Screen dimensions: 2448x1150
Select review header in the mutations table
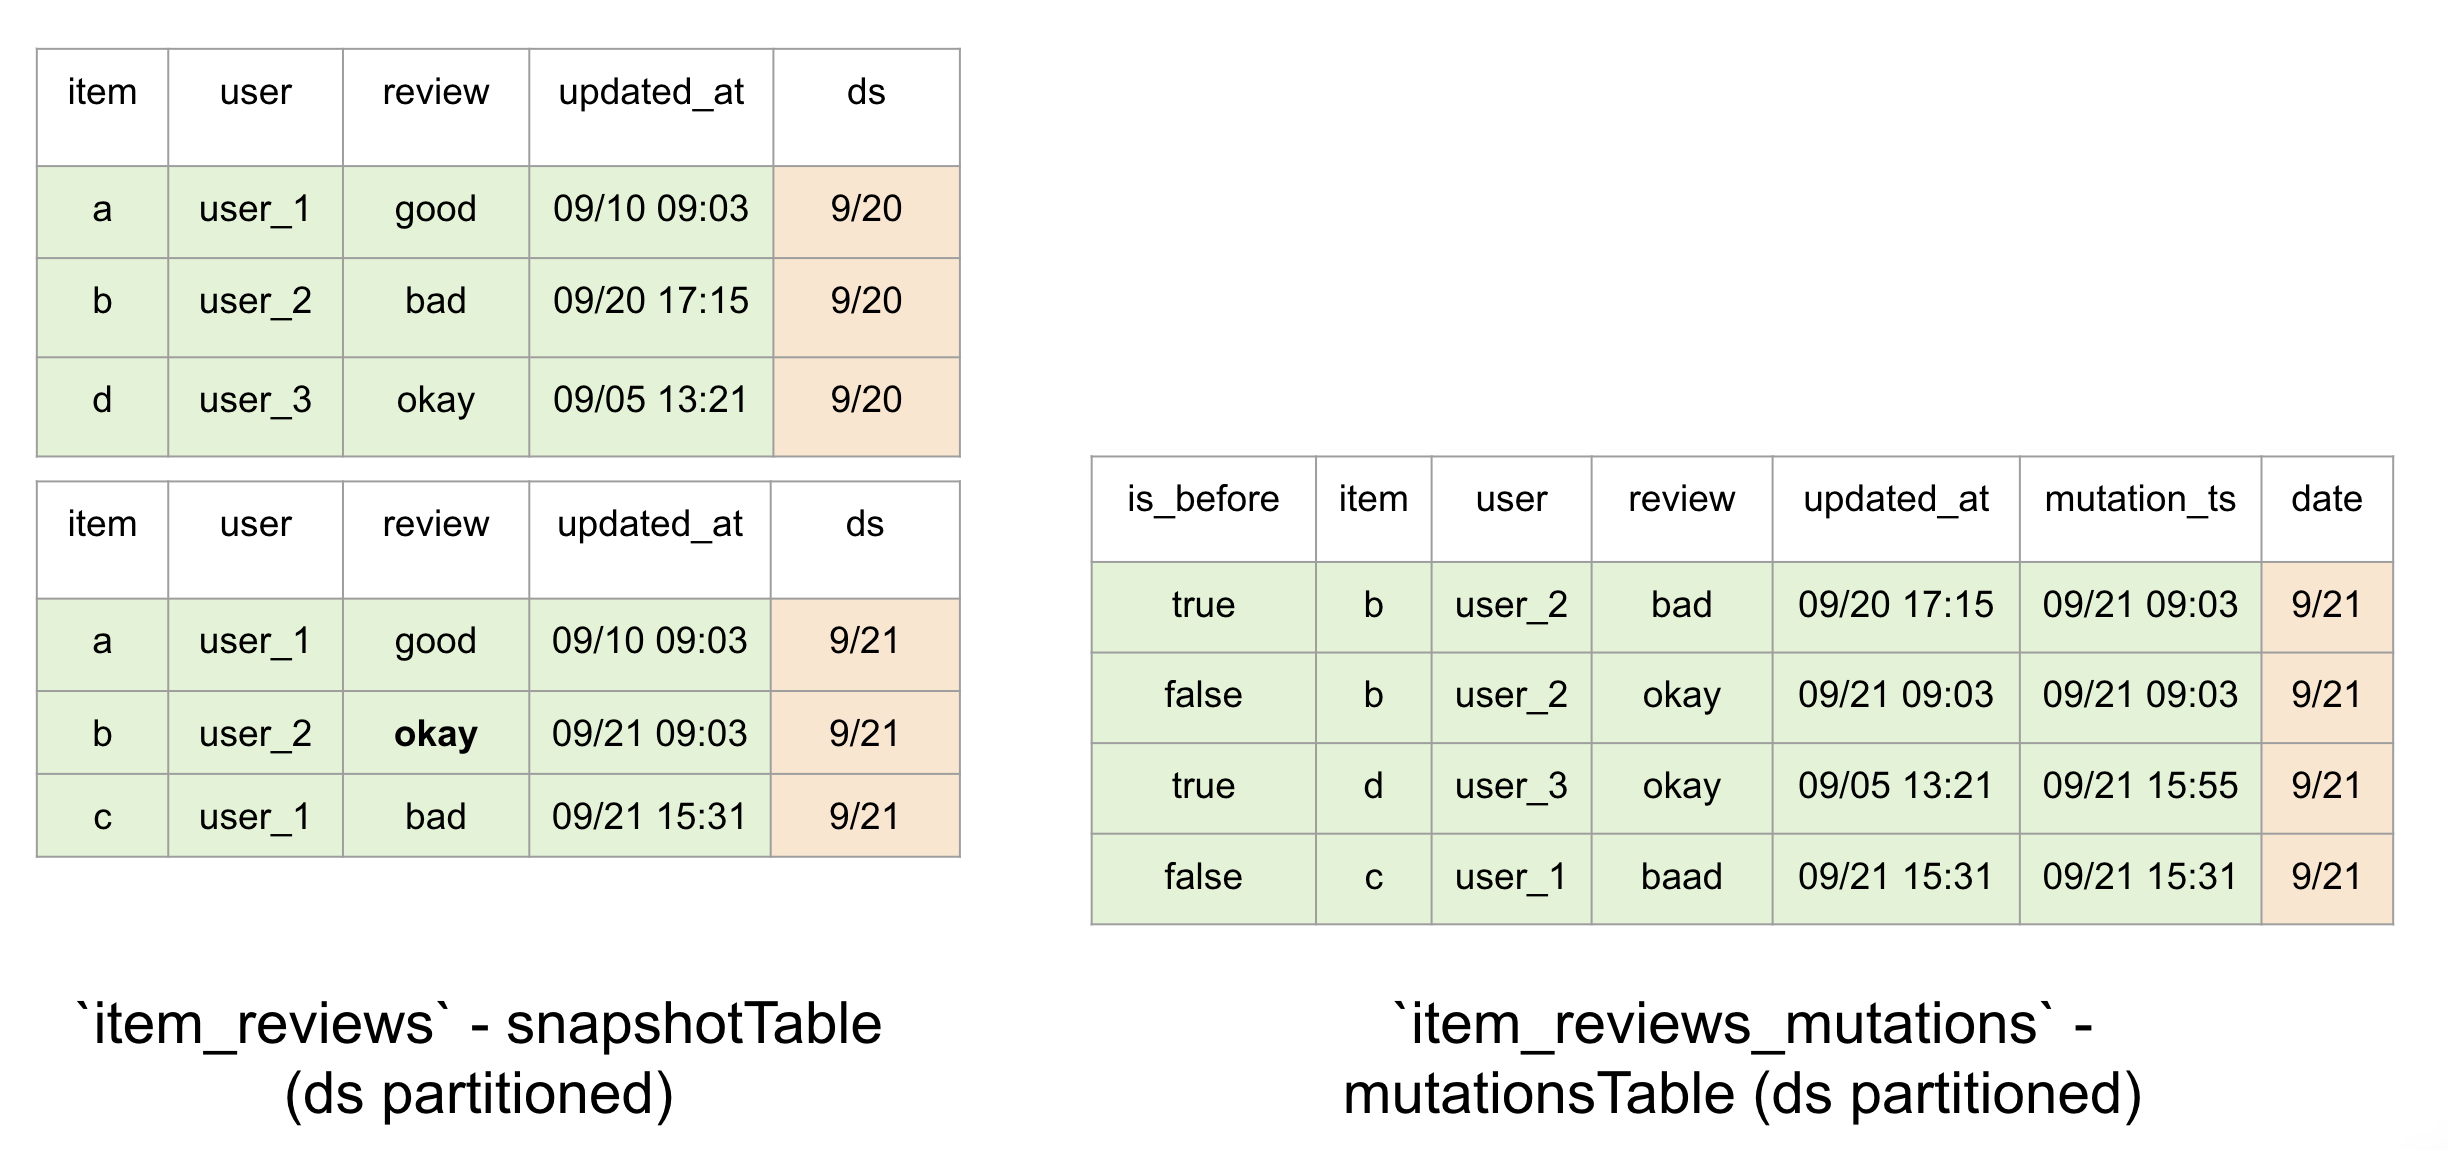point(1681,499)
